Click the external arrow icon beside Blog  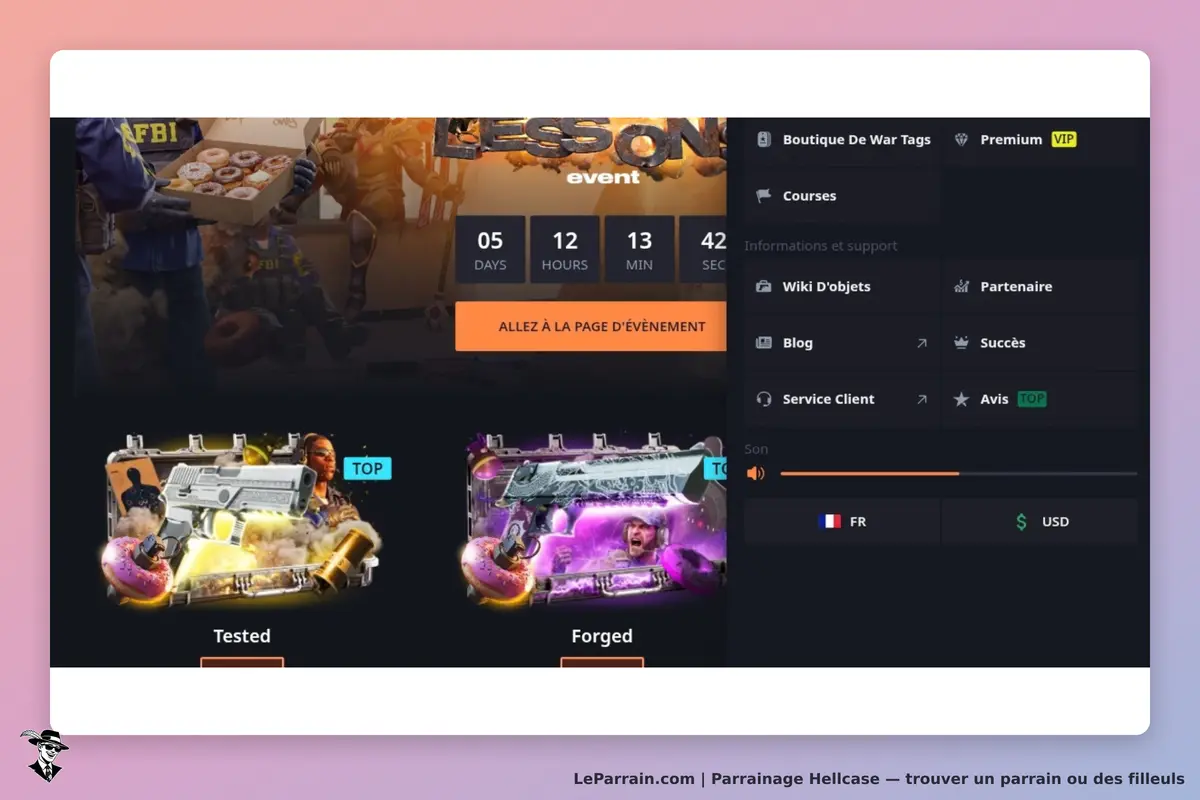coord(922,343)
